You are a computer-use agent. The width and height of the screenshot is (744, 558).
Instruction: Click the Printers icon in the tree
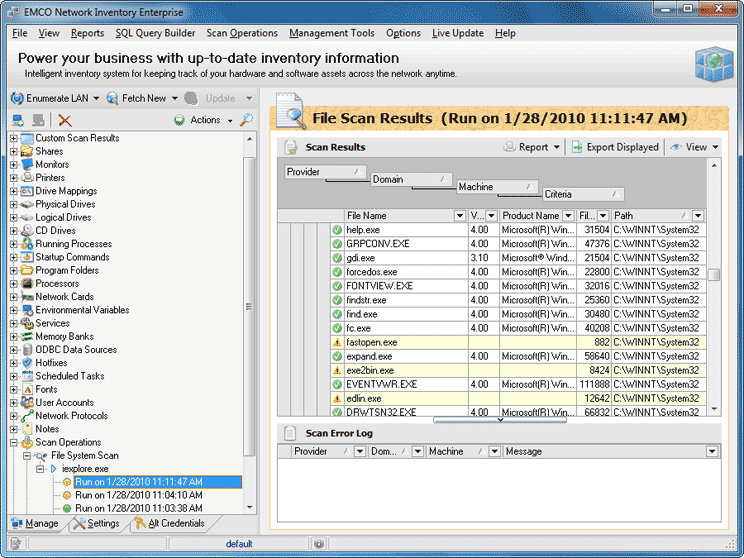[27, 178]
